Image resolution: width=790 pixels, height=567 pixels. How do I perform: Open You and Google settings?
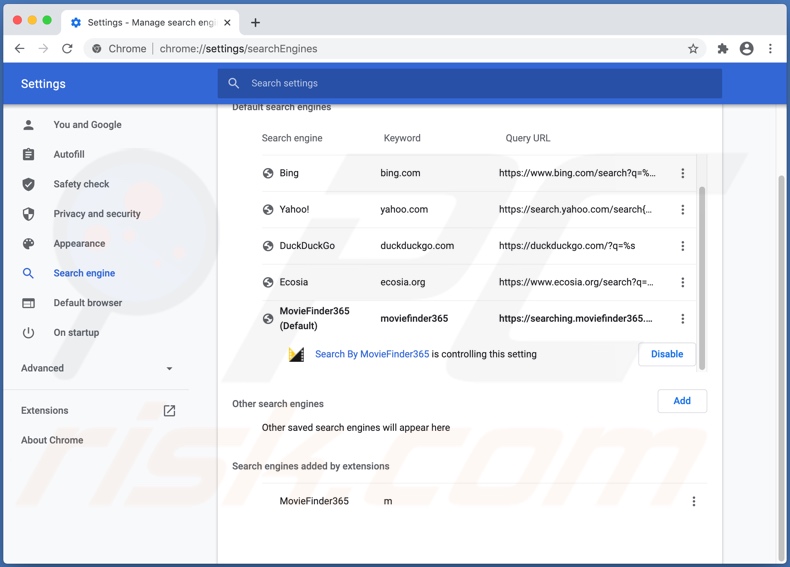pos(87,124)
